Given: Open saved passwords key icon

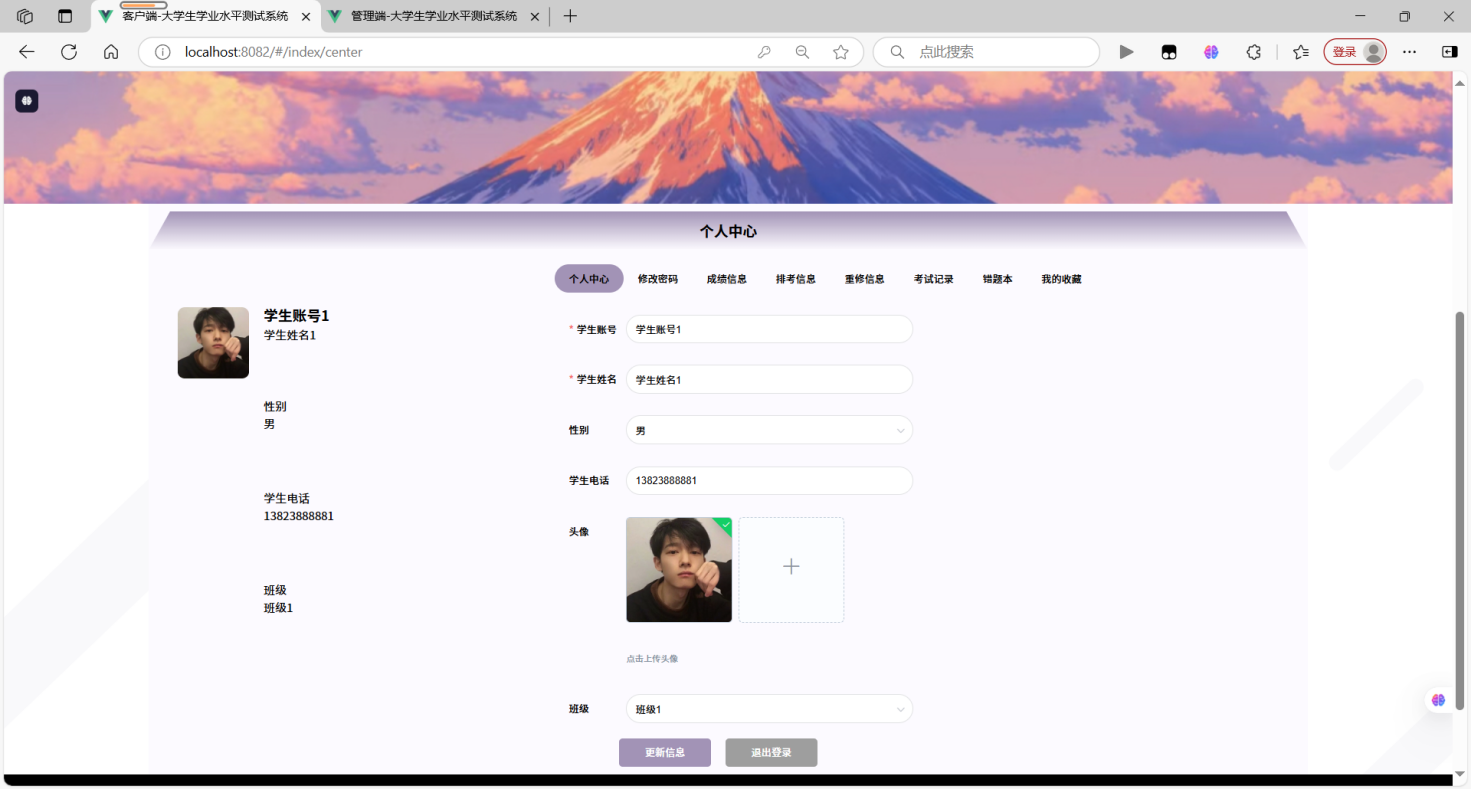Looking at the screenshot, I should (x=764, y=52).
